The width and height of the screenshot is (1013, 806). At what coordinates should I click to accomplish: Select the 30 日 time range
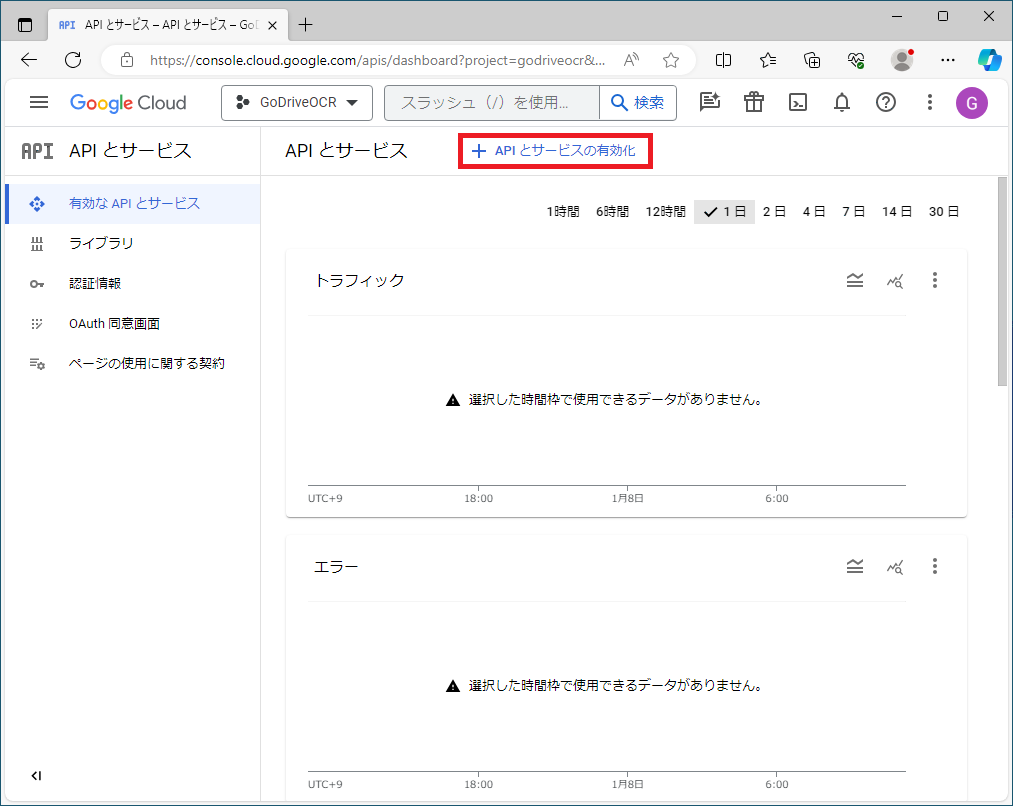tap(943, 212)
